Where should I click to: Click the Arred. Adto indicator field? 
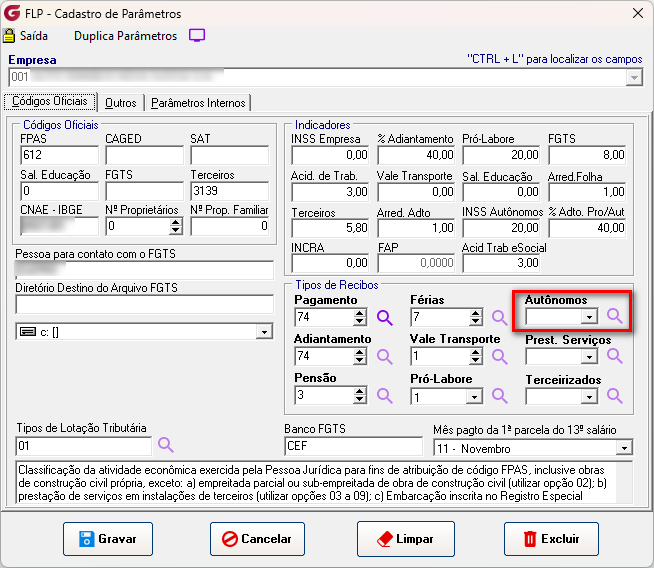pos(416,228)
